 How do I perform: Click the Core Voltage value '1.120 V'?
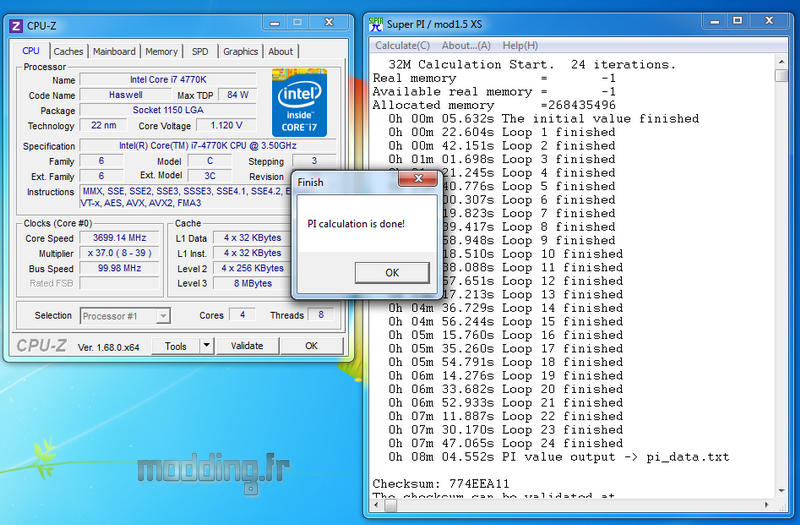tap(226, 126)
